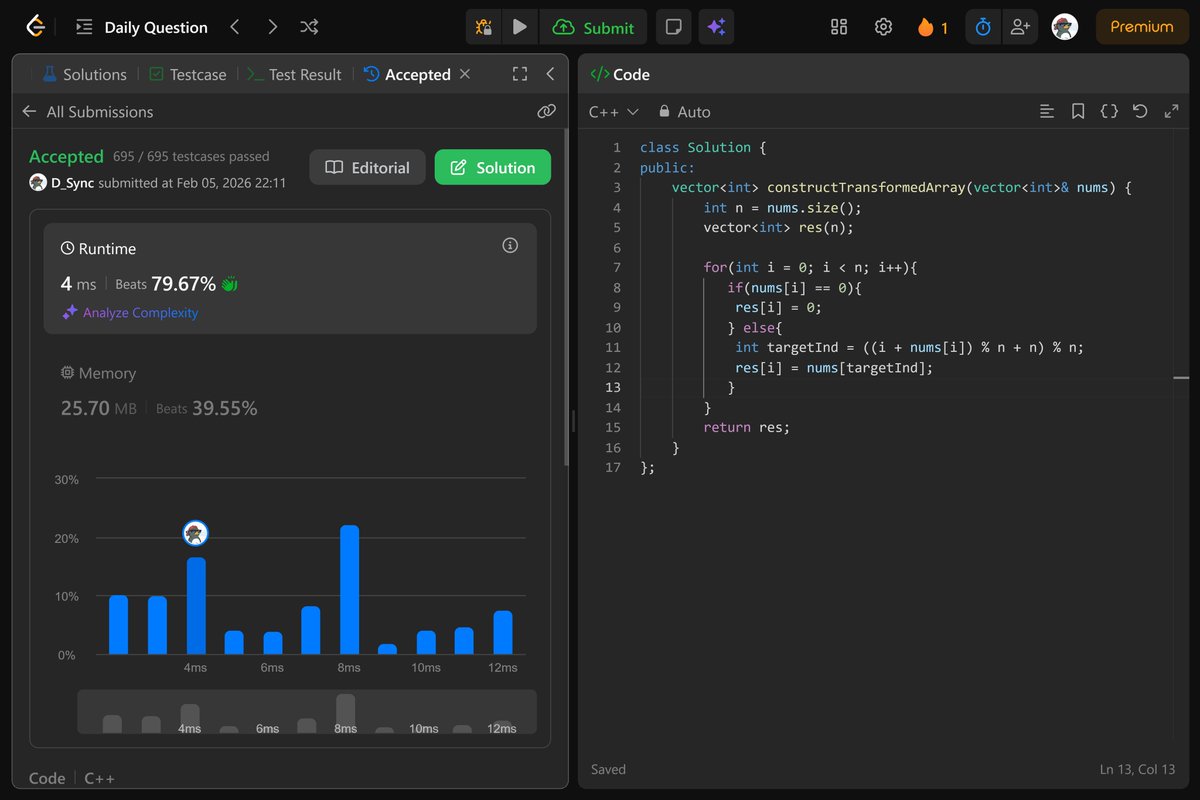The height and width of the screenshot is (800, 1200).
Task: Open settings gear icon
Action: tap(883, 27)
